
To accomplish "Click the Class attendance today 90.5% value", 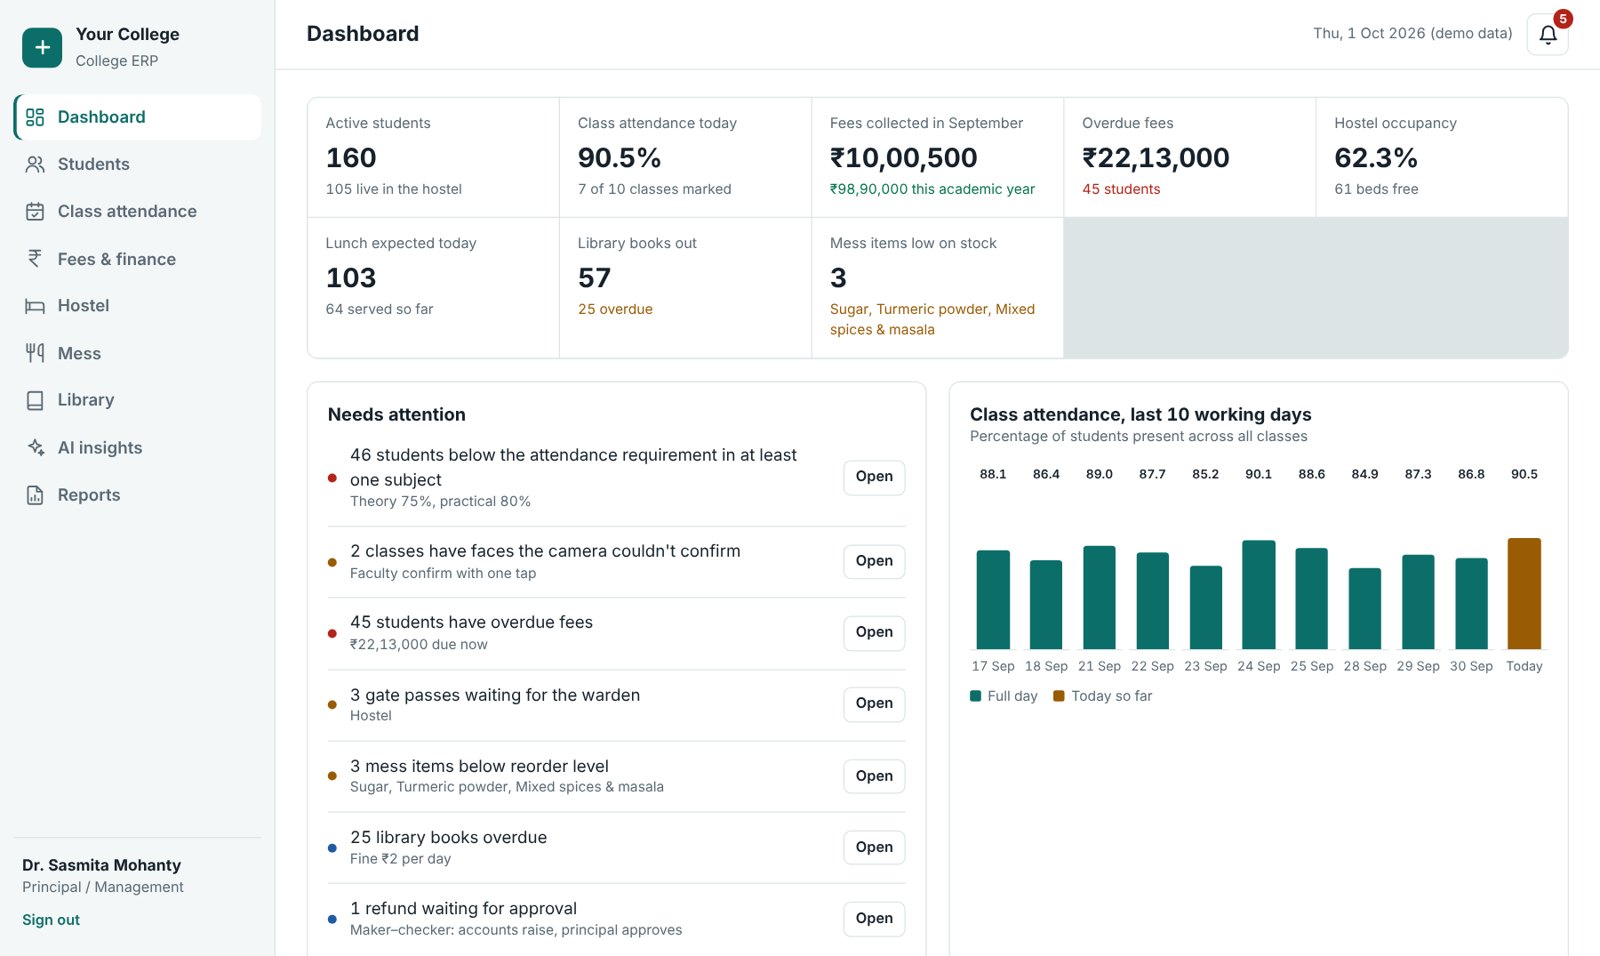I will click(x=619, y=158).
